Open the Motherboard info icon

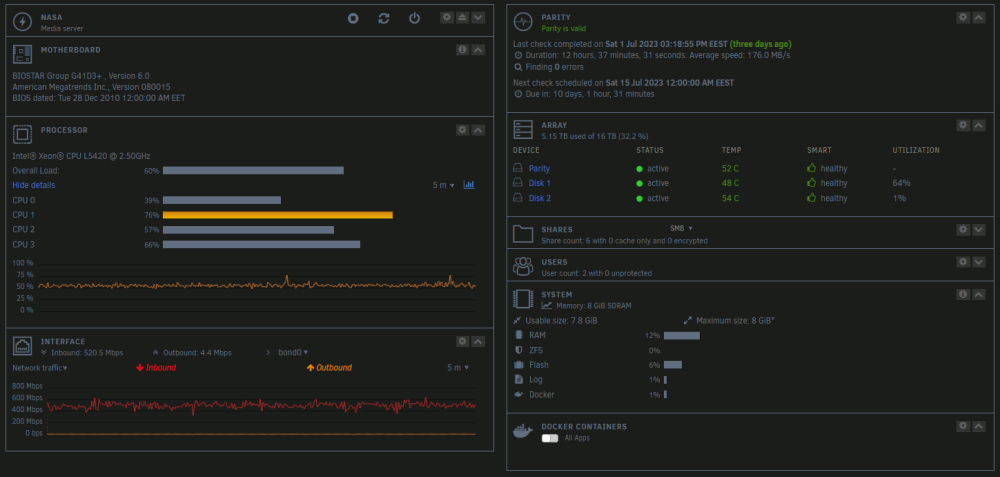pos(462,50)
